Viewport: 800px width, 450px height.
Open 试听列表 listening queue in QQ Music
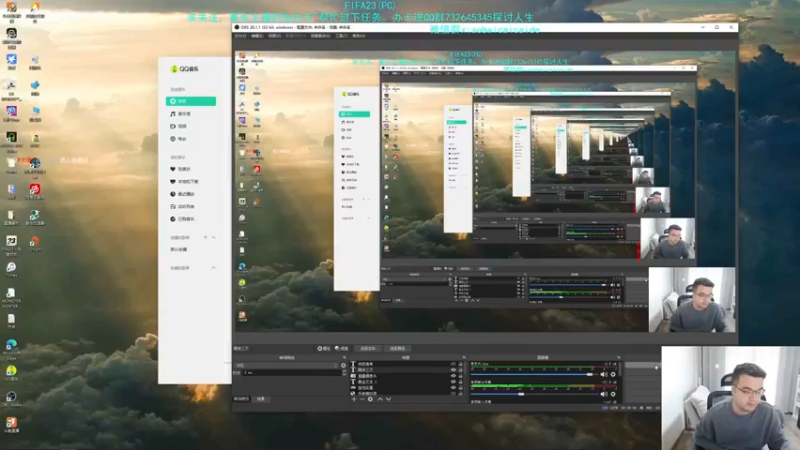coord(182,207)
